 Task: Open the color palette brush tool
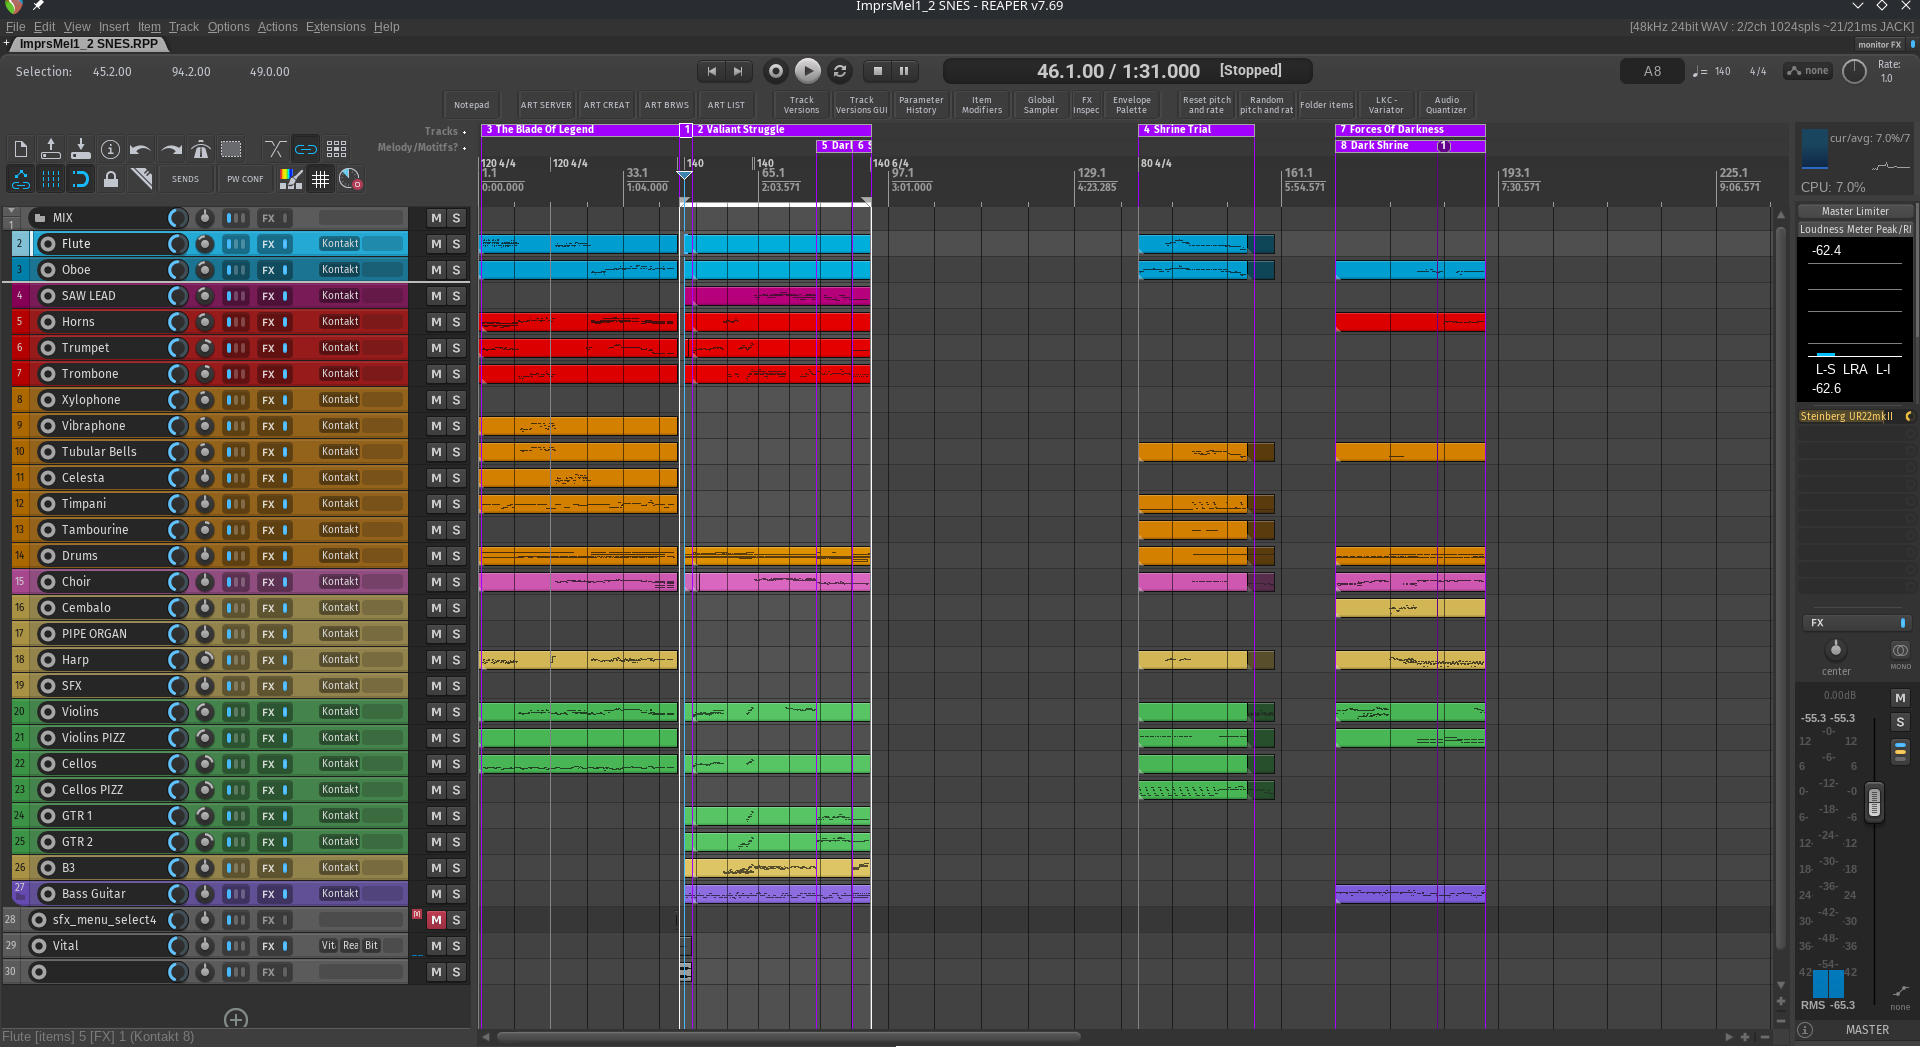pyautogui.click(x=291, y=180)
